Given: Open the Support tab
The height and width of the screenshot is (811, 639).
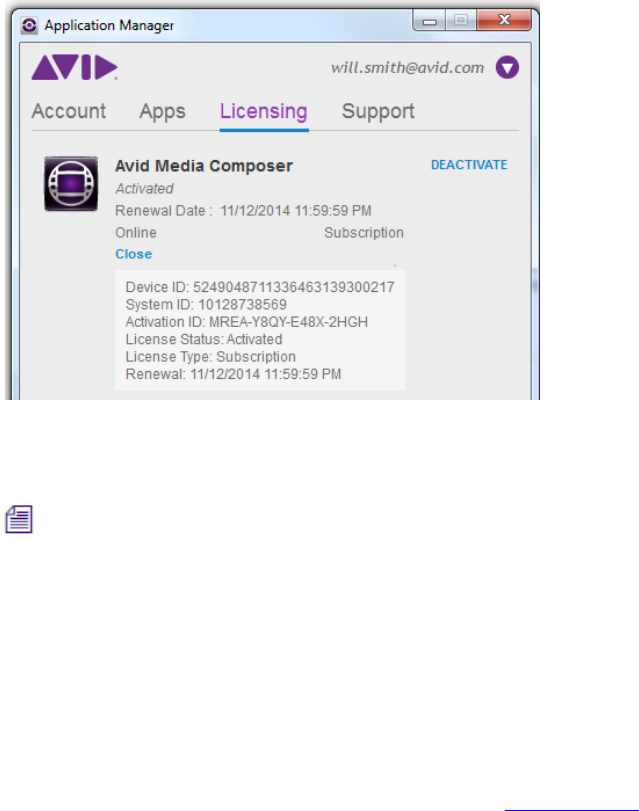Looking at the screenshot, I should pos(378,112).
